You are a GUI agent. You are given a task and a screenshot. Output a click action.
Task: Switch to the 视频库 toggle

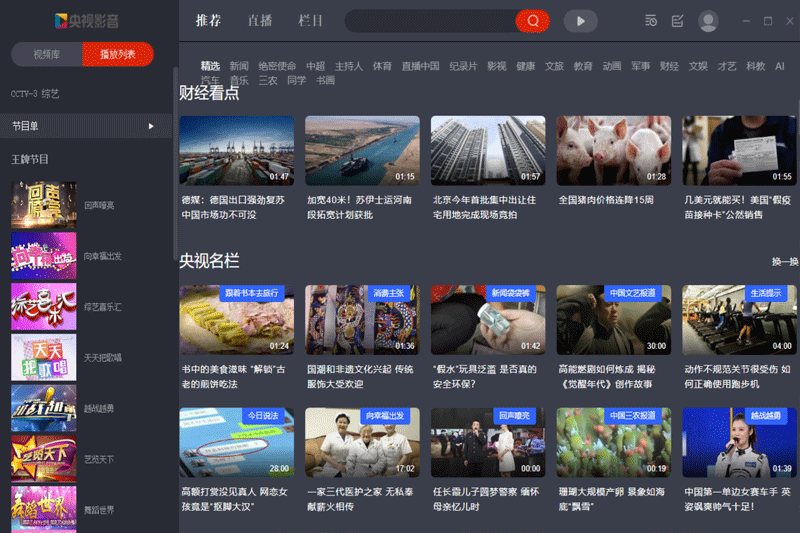(47, 55)
